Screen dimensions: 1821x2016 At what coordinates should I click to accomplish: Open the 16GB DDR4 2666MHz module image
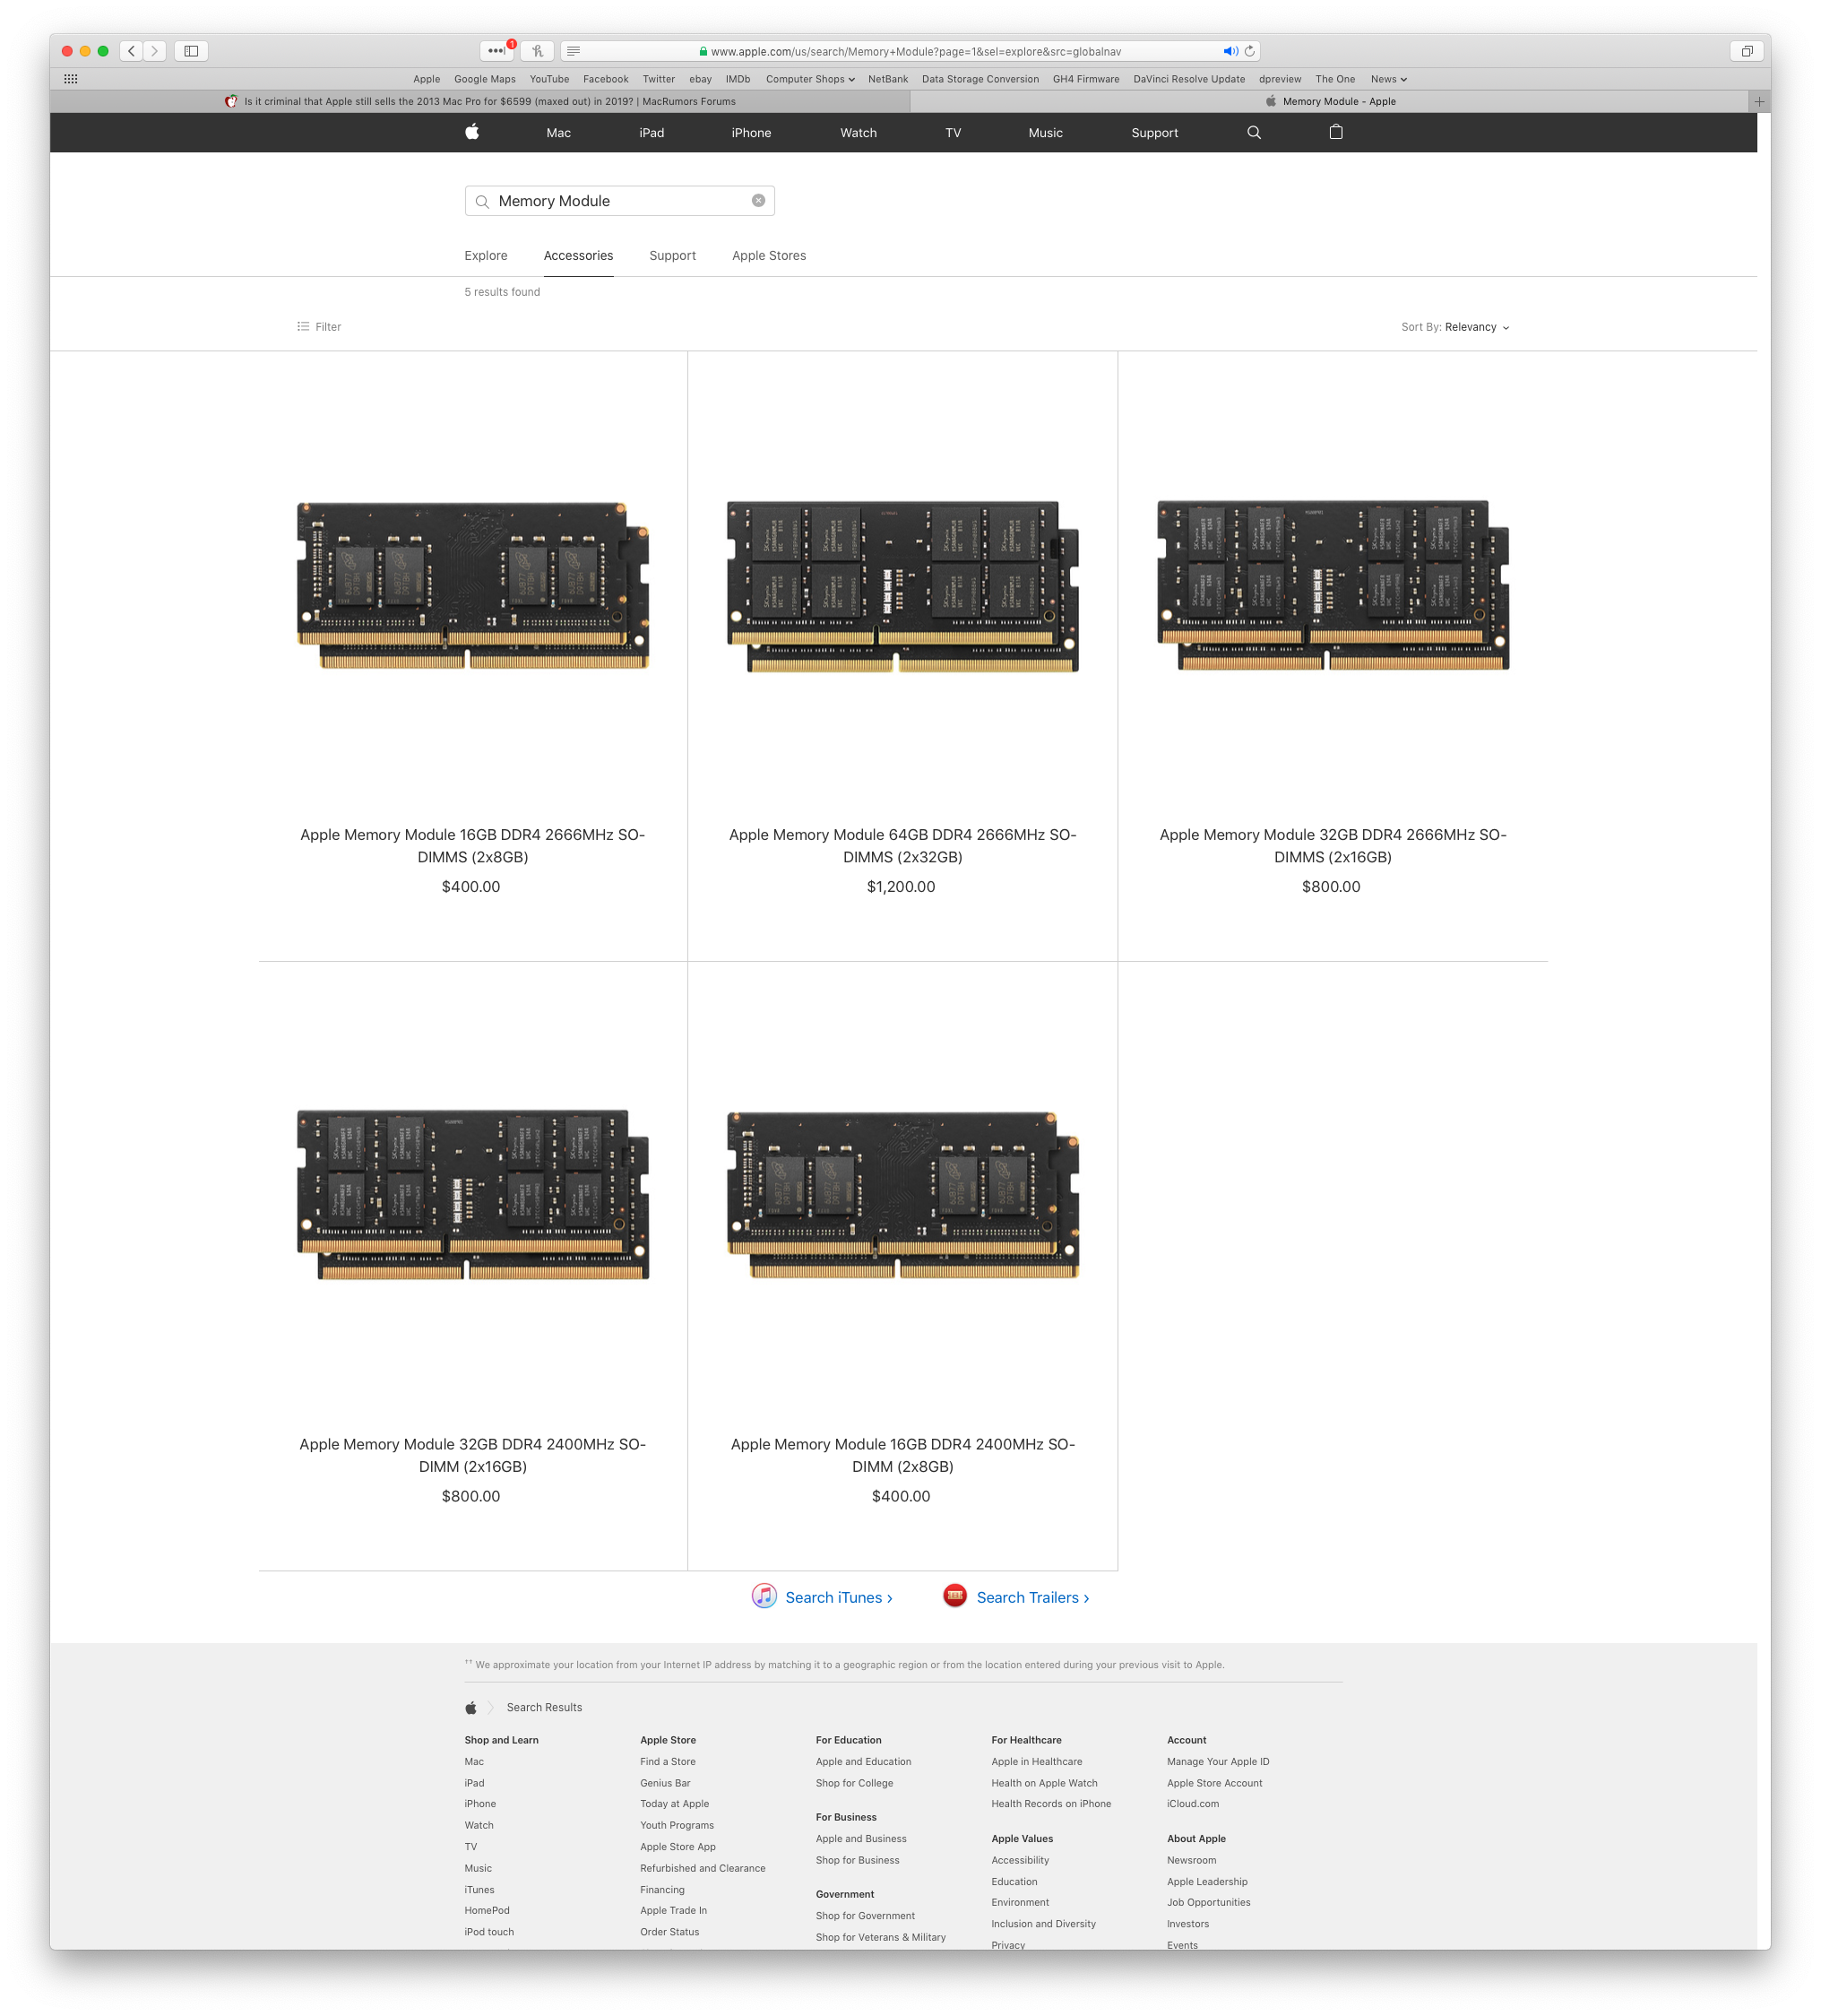(x=473, y=585)
